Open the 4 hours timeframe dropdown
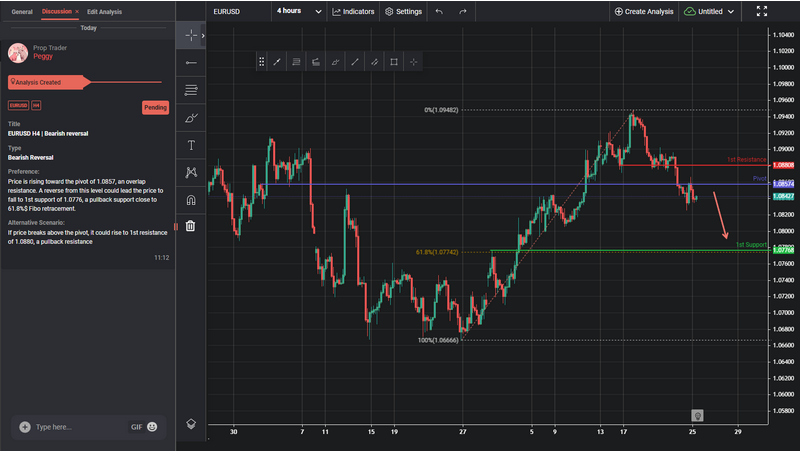801x451 pixels. click(299, 11)
